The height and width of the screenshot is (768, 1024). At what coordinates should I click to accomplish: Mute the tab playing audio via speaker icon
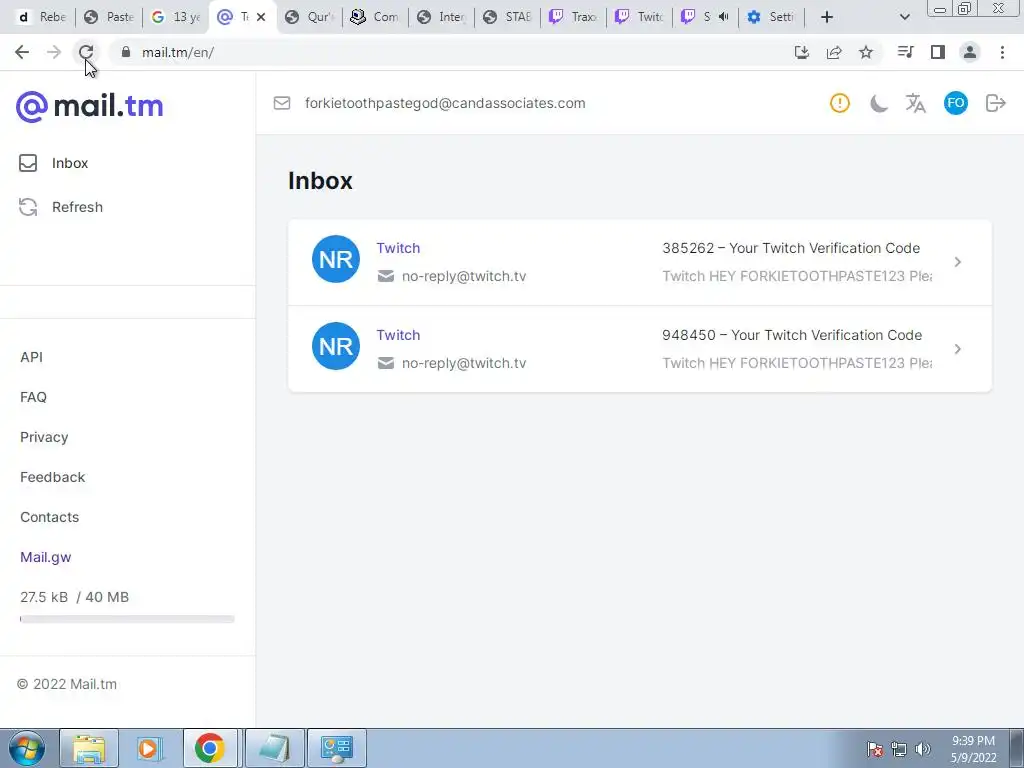(x=724, y=17)
